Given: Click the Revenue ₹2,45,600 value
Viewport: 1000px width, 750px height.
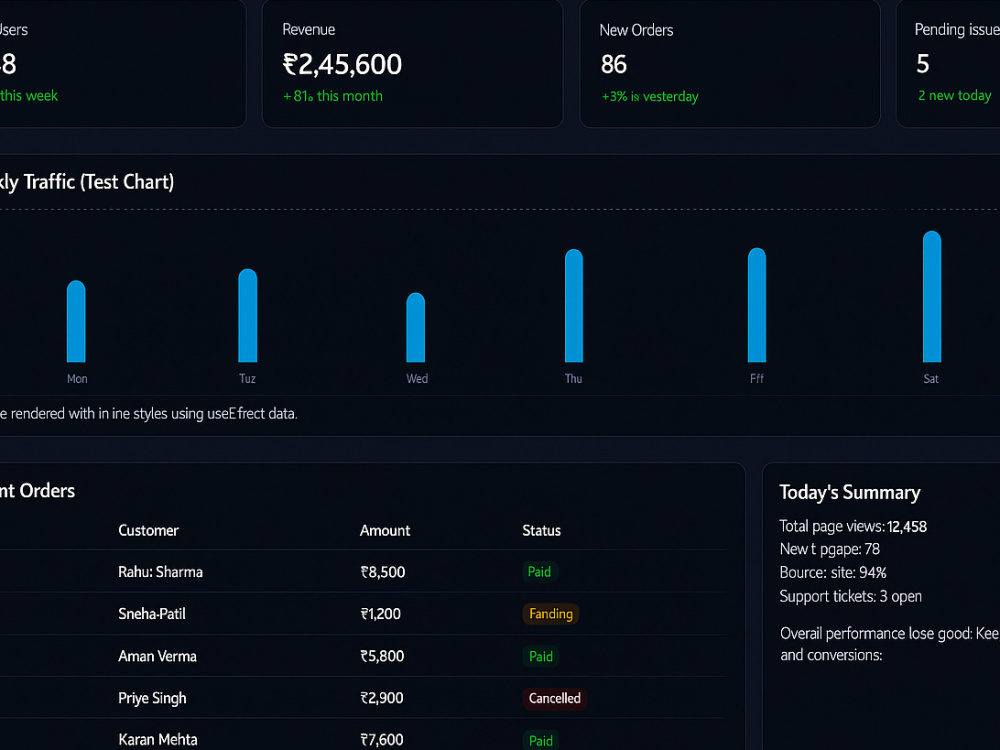Looking at the screenshot, I should [342, 64].
